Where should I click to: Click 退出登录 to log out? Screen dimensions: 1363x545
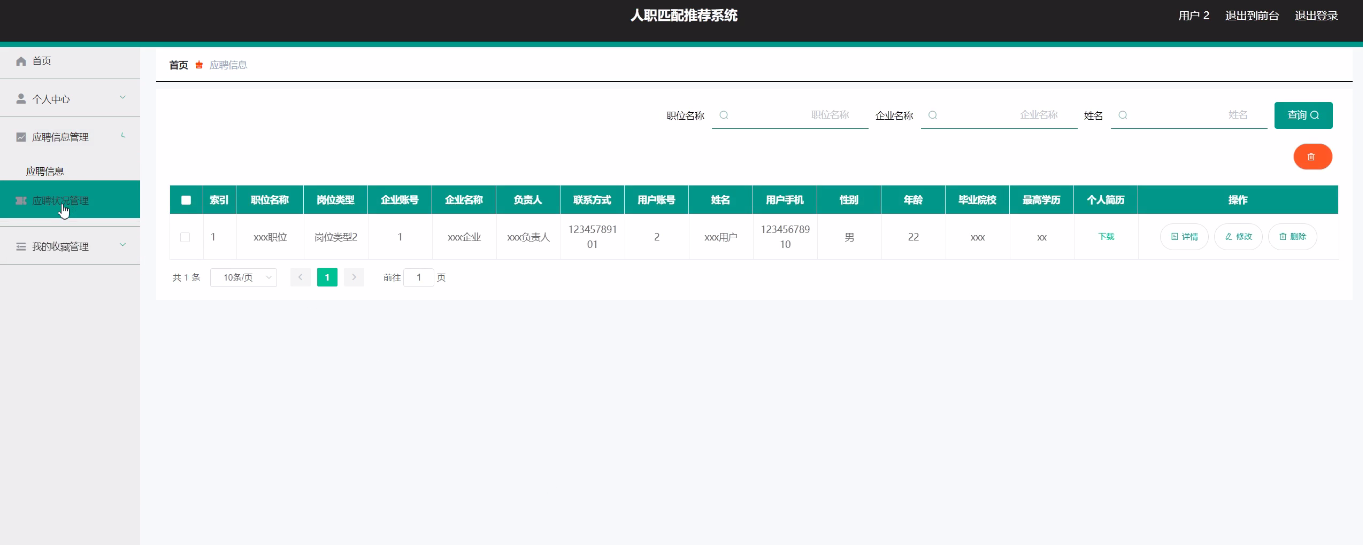(1316, 16)
